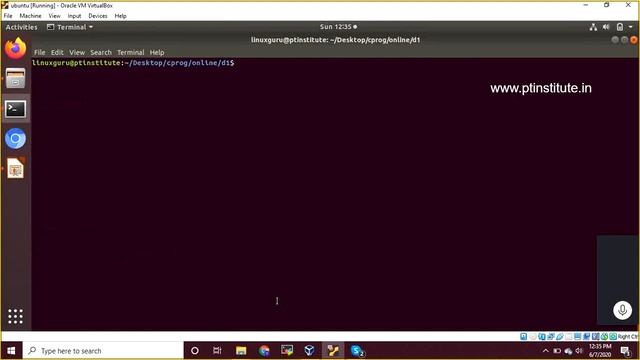Open the Terminal menu in terminal menubar
640x360 pixels.
click(131, 52)
